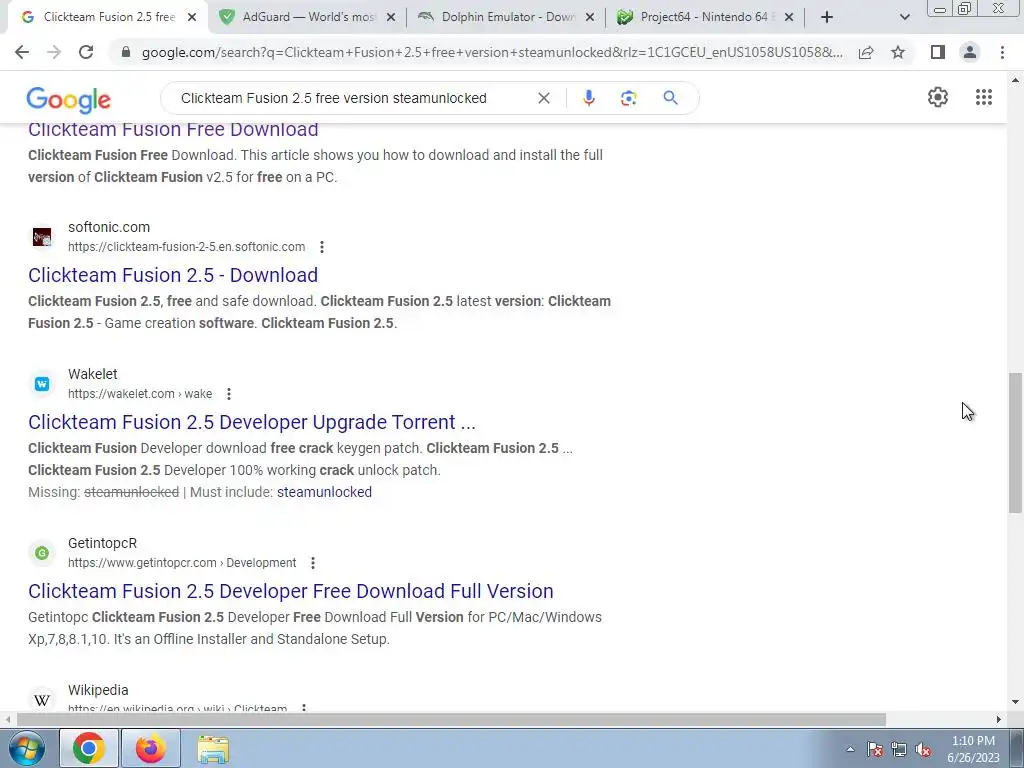Open Firefox from the taskbar
Image resolution: width=1024 pixels, height=768 pixels.
150,748
